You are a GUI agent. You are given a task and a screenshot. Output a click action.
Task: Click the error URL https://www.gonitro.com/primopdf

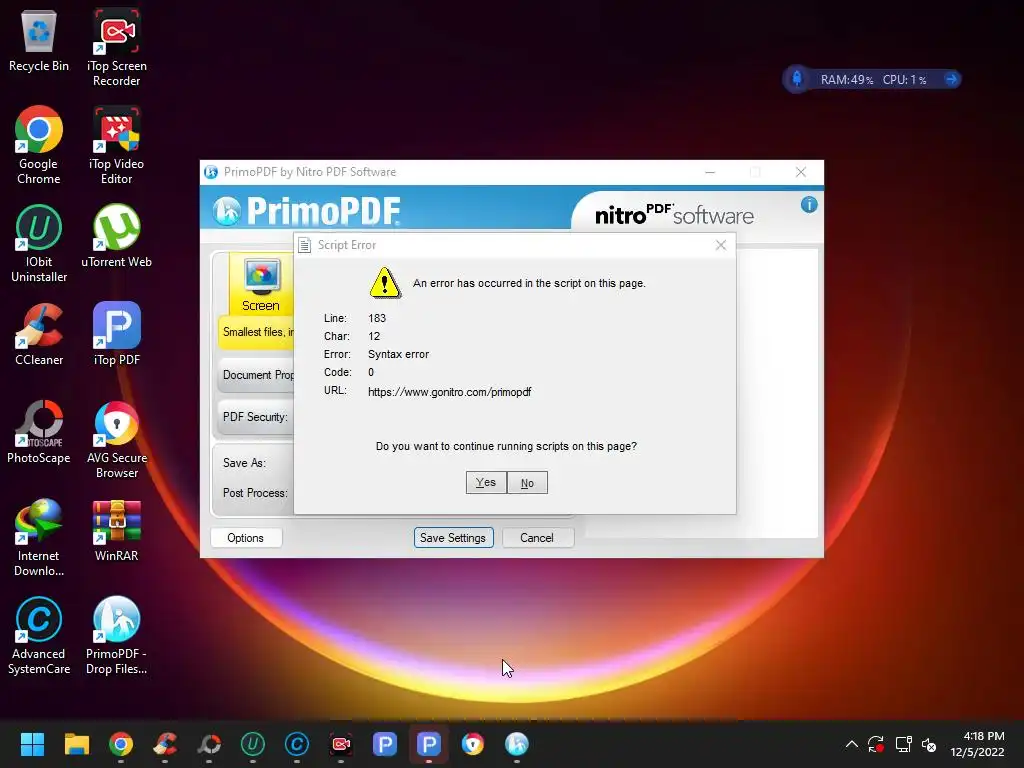(x=449, y=392)
